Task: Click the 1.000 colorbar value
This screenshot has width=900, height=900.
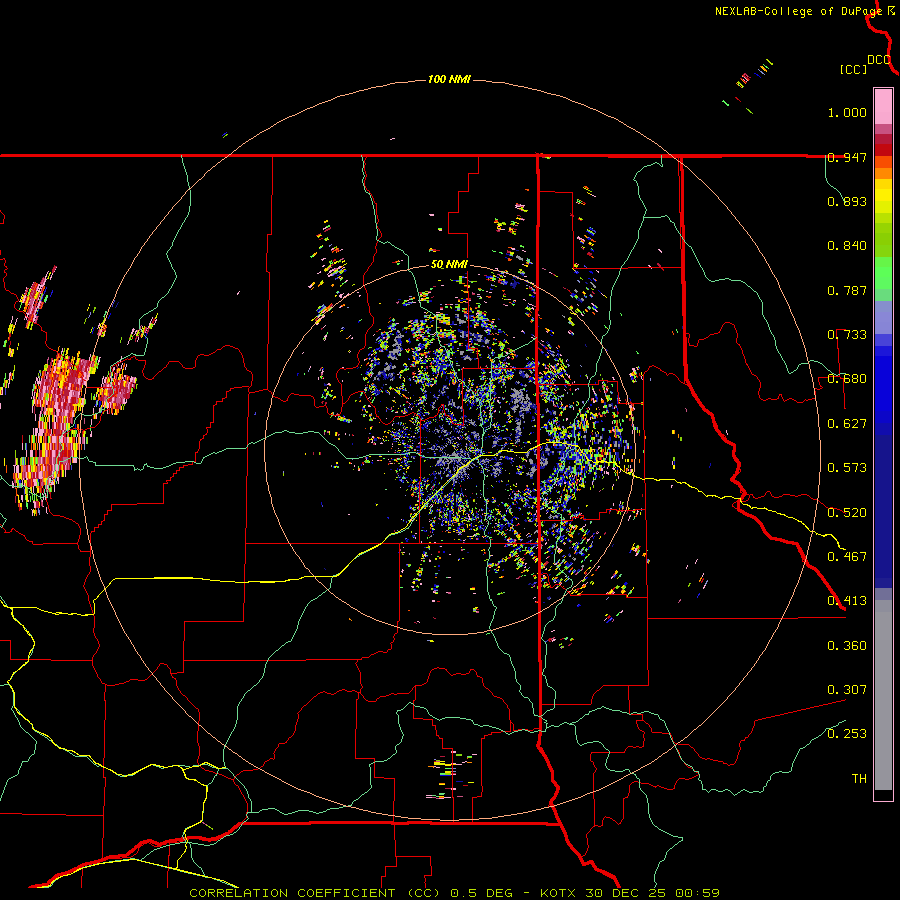Action: pos(847,112)
